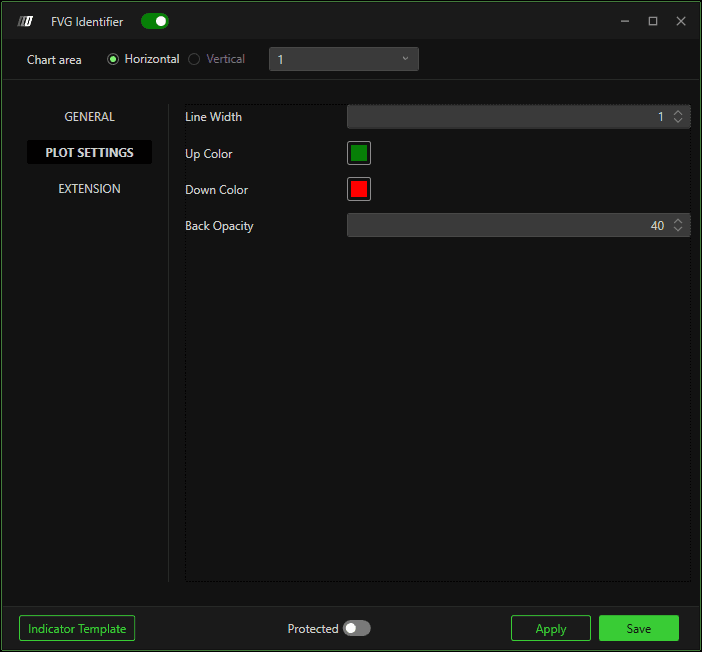Open the Up Color green swatch
This screenshot has height=652, width=702.
tap(359, 153)
